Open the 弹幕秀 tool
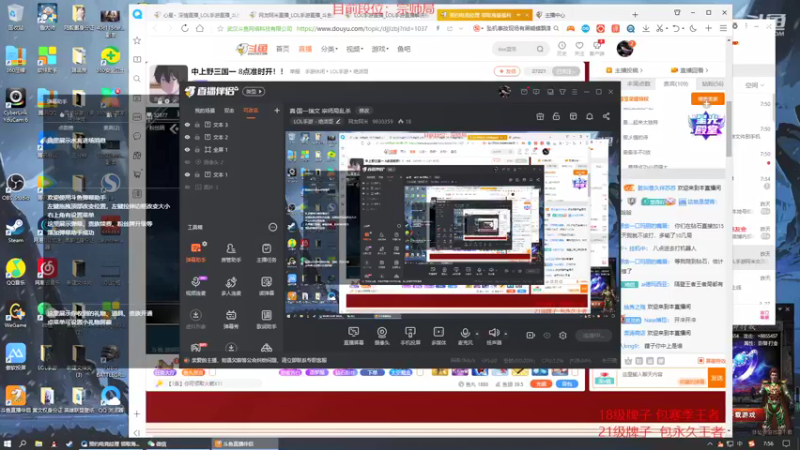 tap(231, 319)
